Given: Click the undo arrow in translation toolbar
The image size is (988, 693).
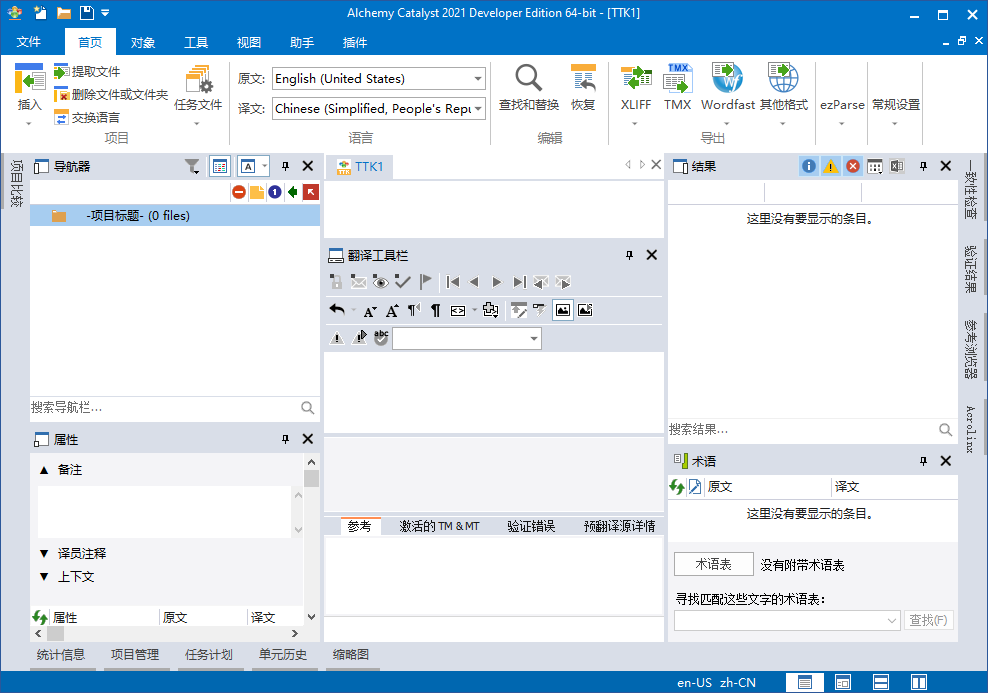Looking at the screenshot, I should 338,310.
